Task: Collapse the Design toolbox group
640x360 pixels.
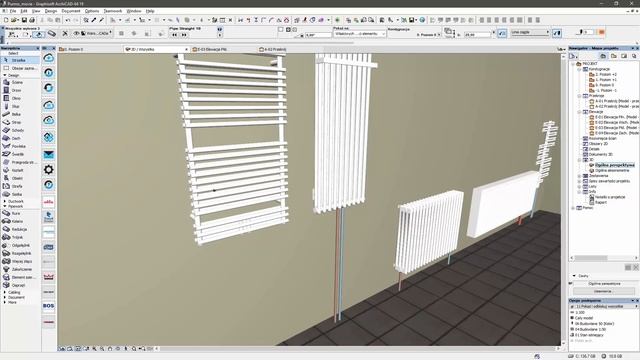Action: 5,76
